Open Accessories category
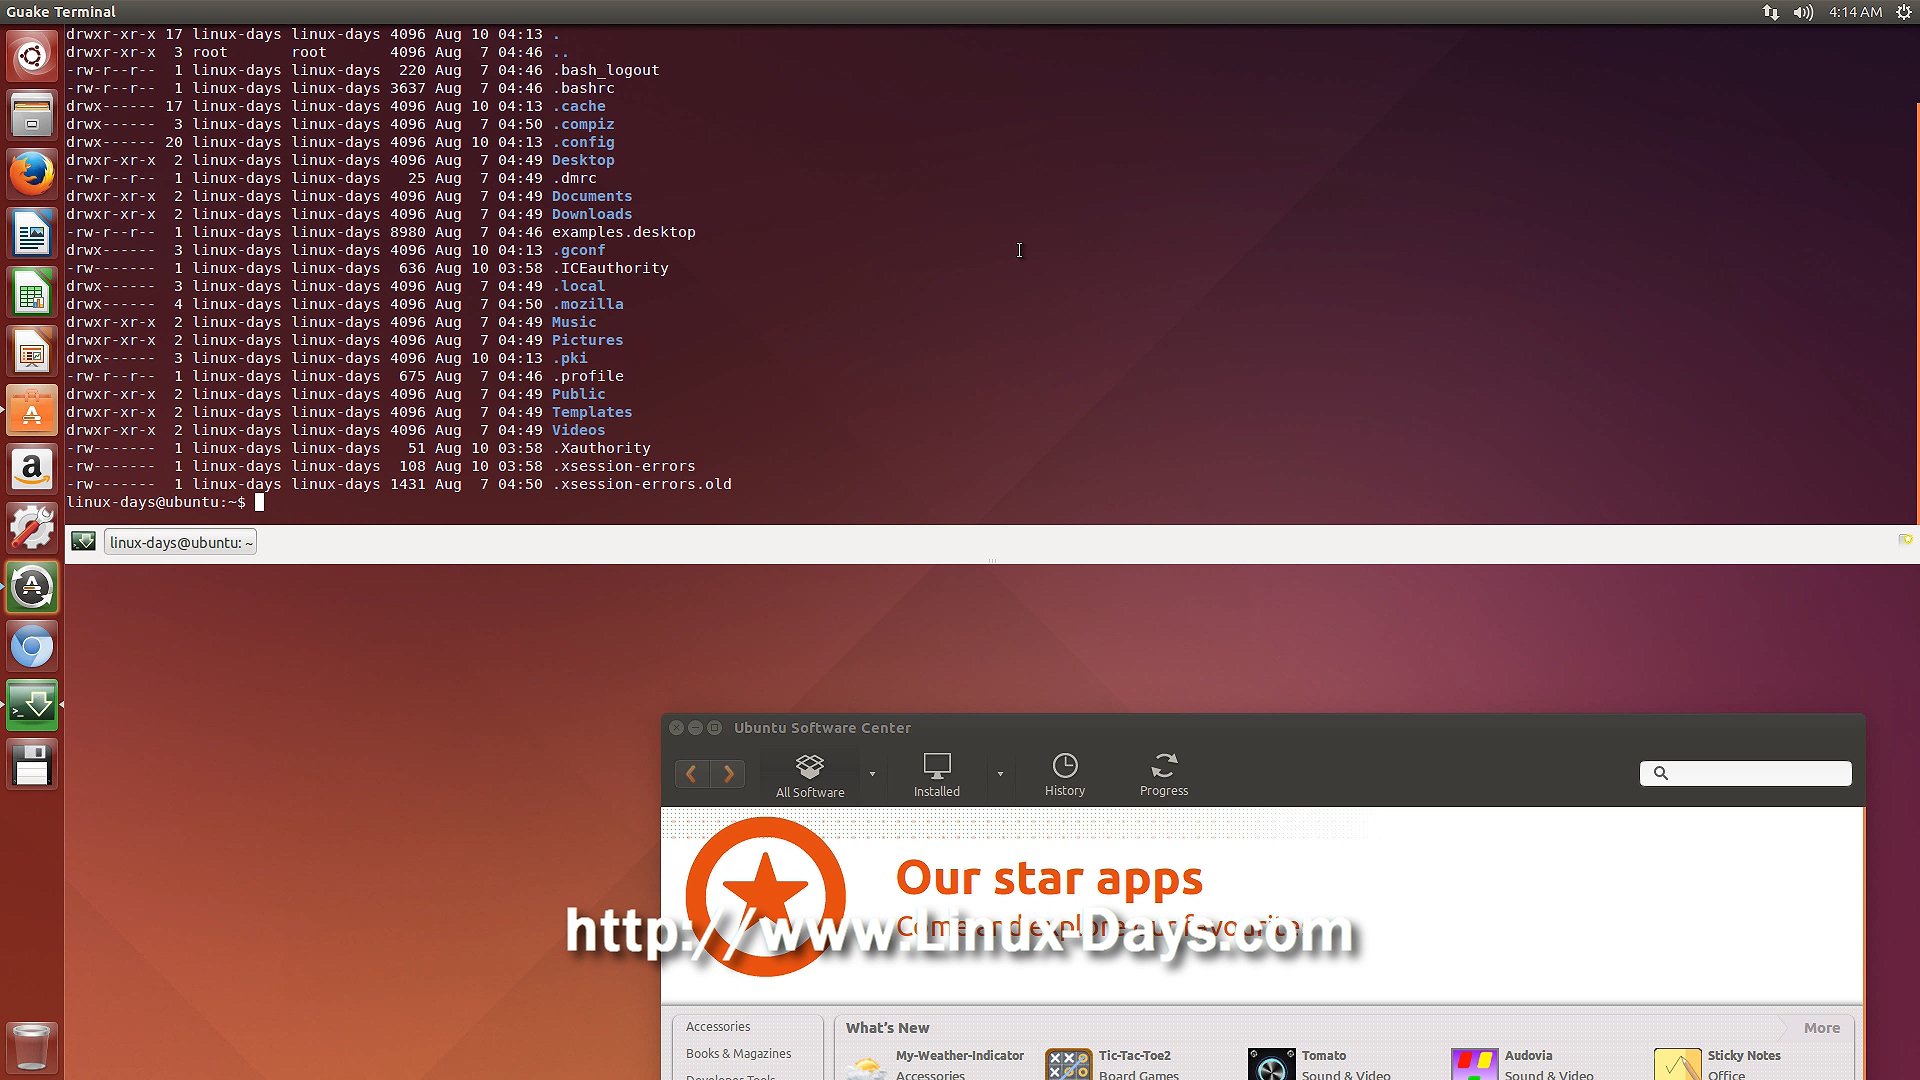The image size is (1920, 1080). point(718,1027)
